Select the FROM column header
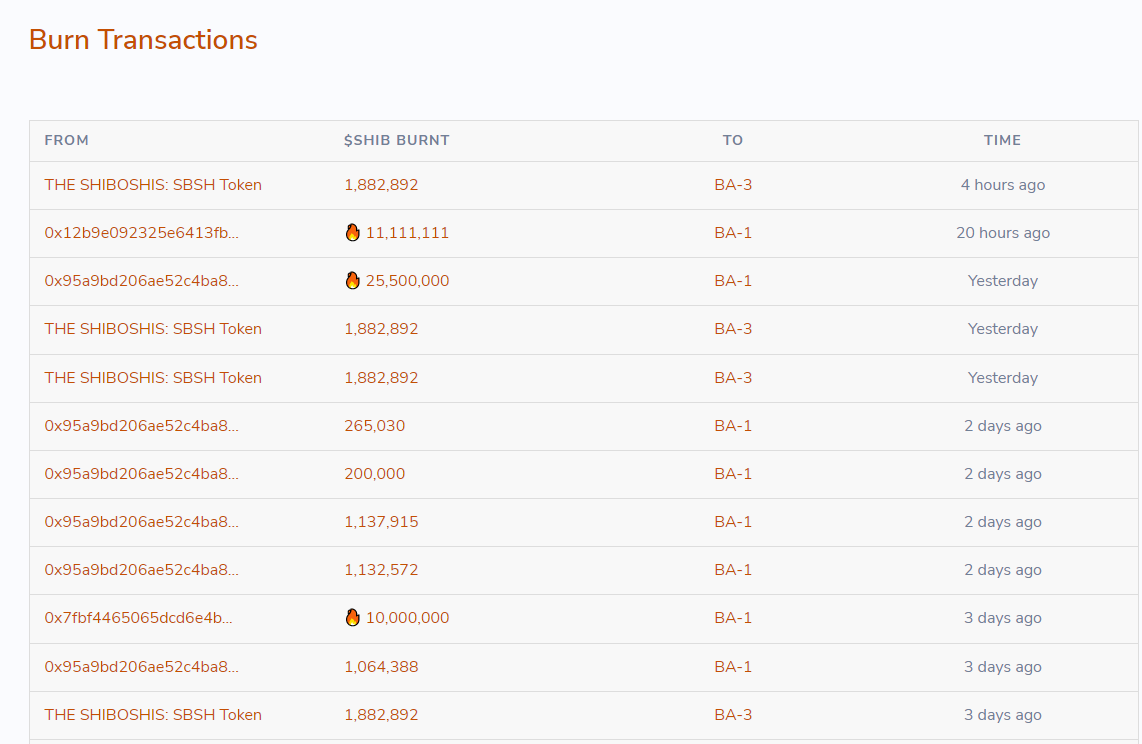The height and width of the screenshot is (744, 1142). 66,141
